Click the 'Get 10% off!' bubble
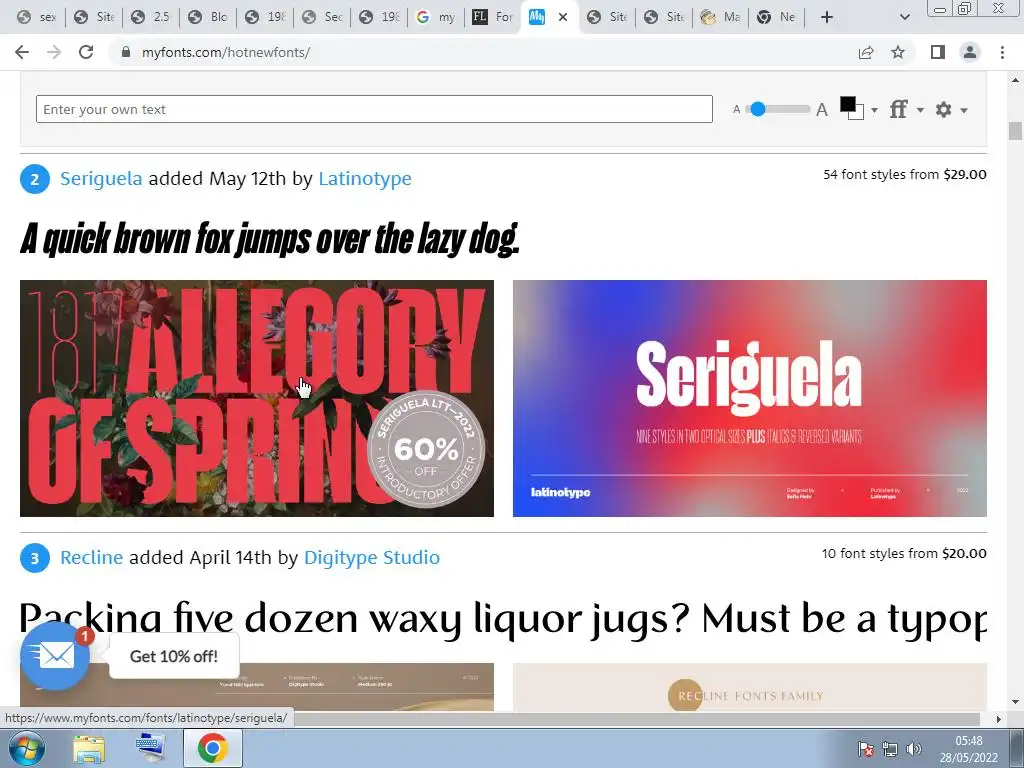Screen dimensions: 1024x768 pos(174,656)
